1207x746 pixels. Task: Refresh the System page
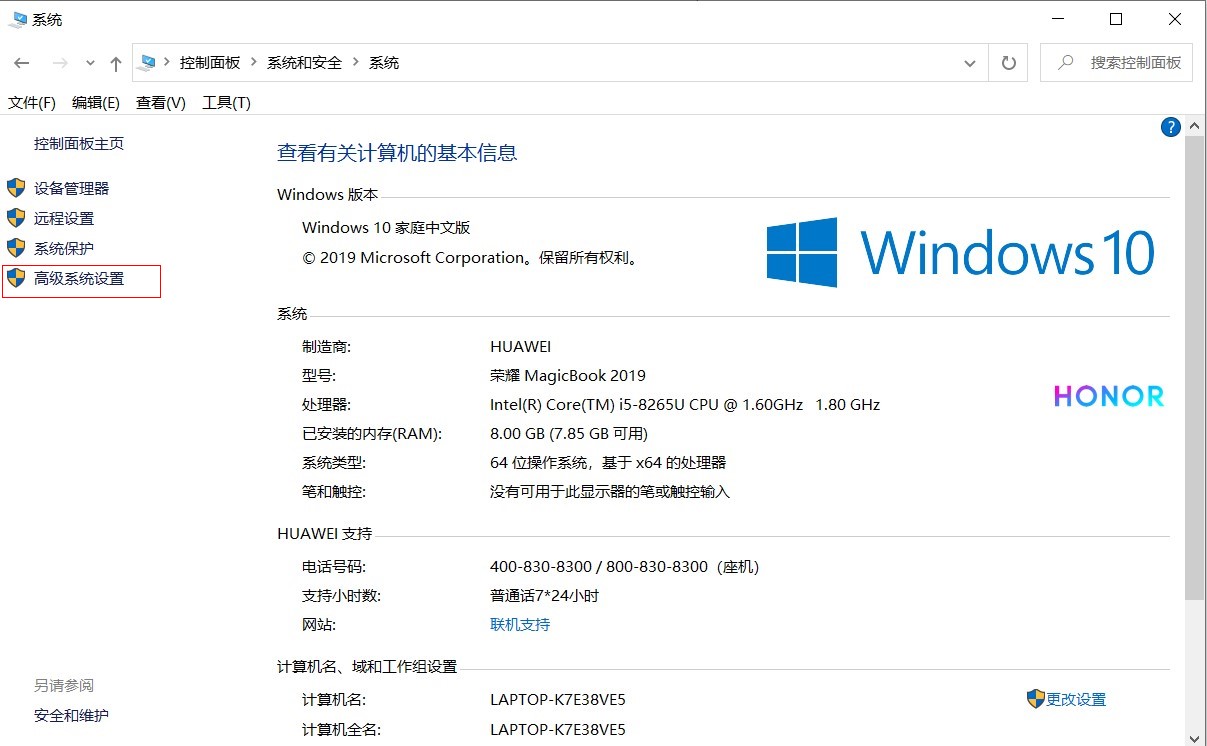pyautogui.click(x=1008, y=63)
